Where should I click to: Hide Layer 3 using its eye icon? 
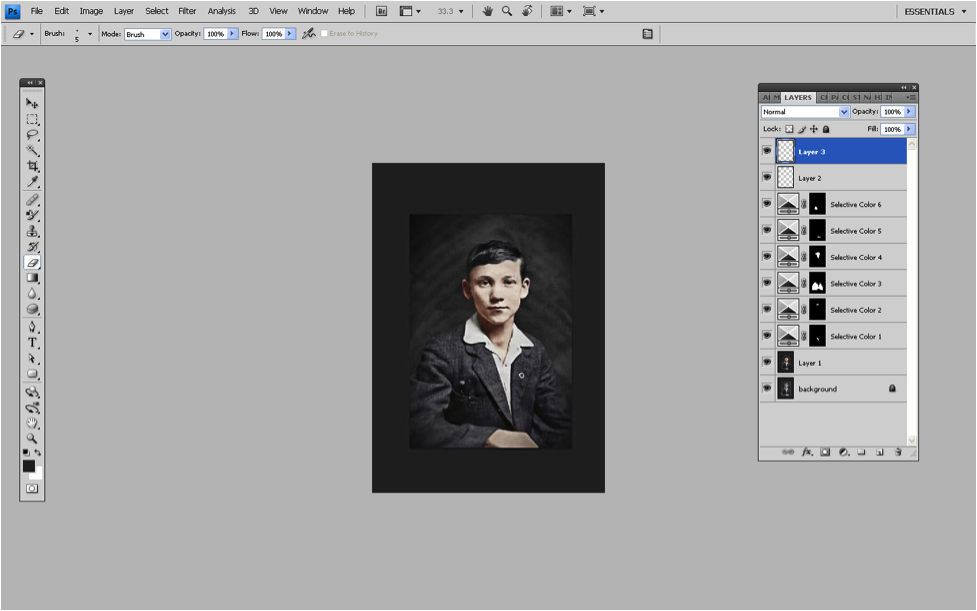(x=767, y=151)
